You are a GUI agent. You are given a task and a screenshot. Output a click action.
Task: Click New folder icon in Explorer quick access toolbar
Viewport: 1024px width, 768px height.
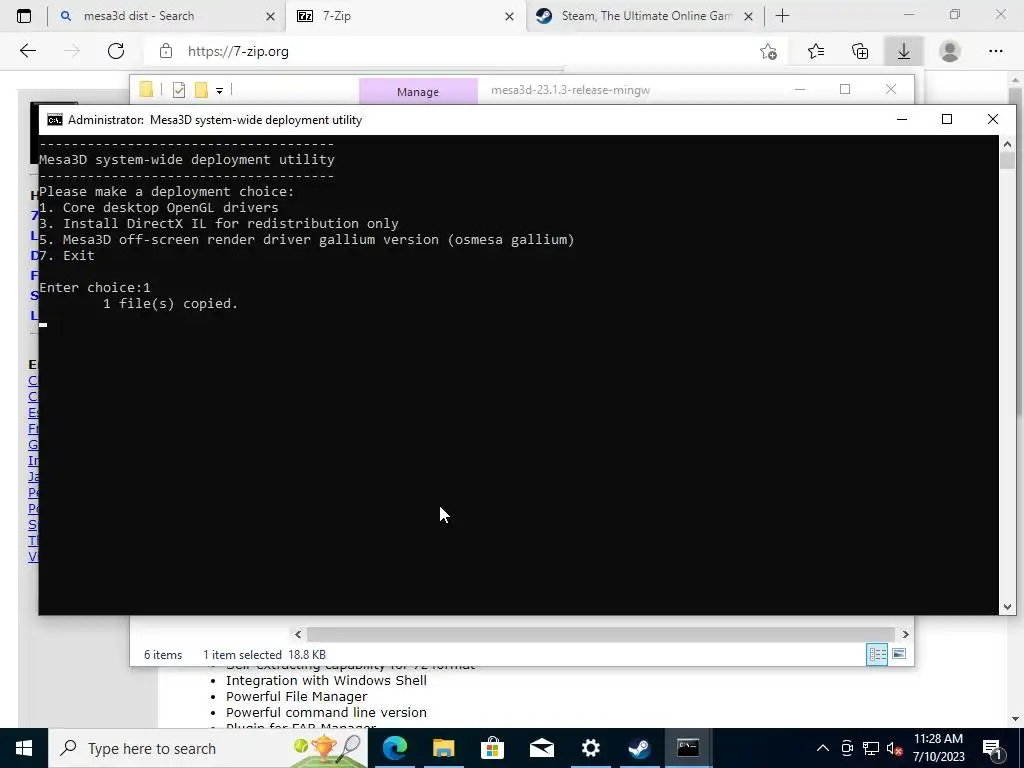click(x=201, y=89)
